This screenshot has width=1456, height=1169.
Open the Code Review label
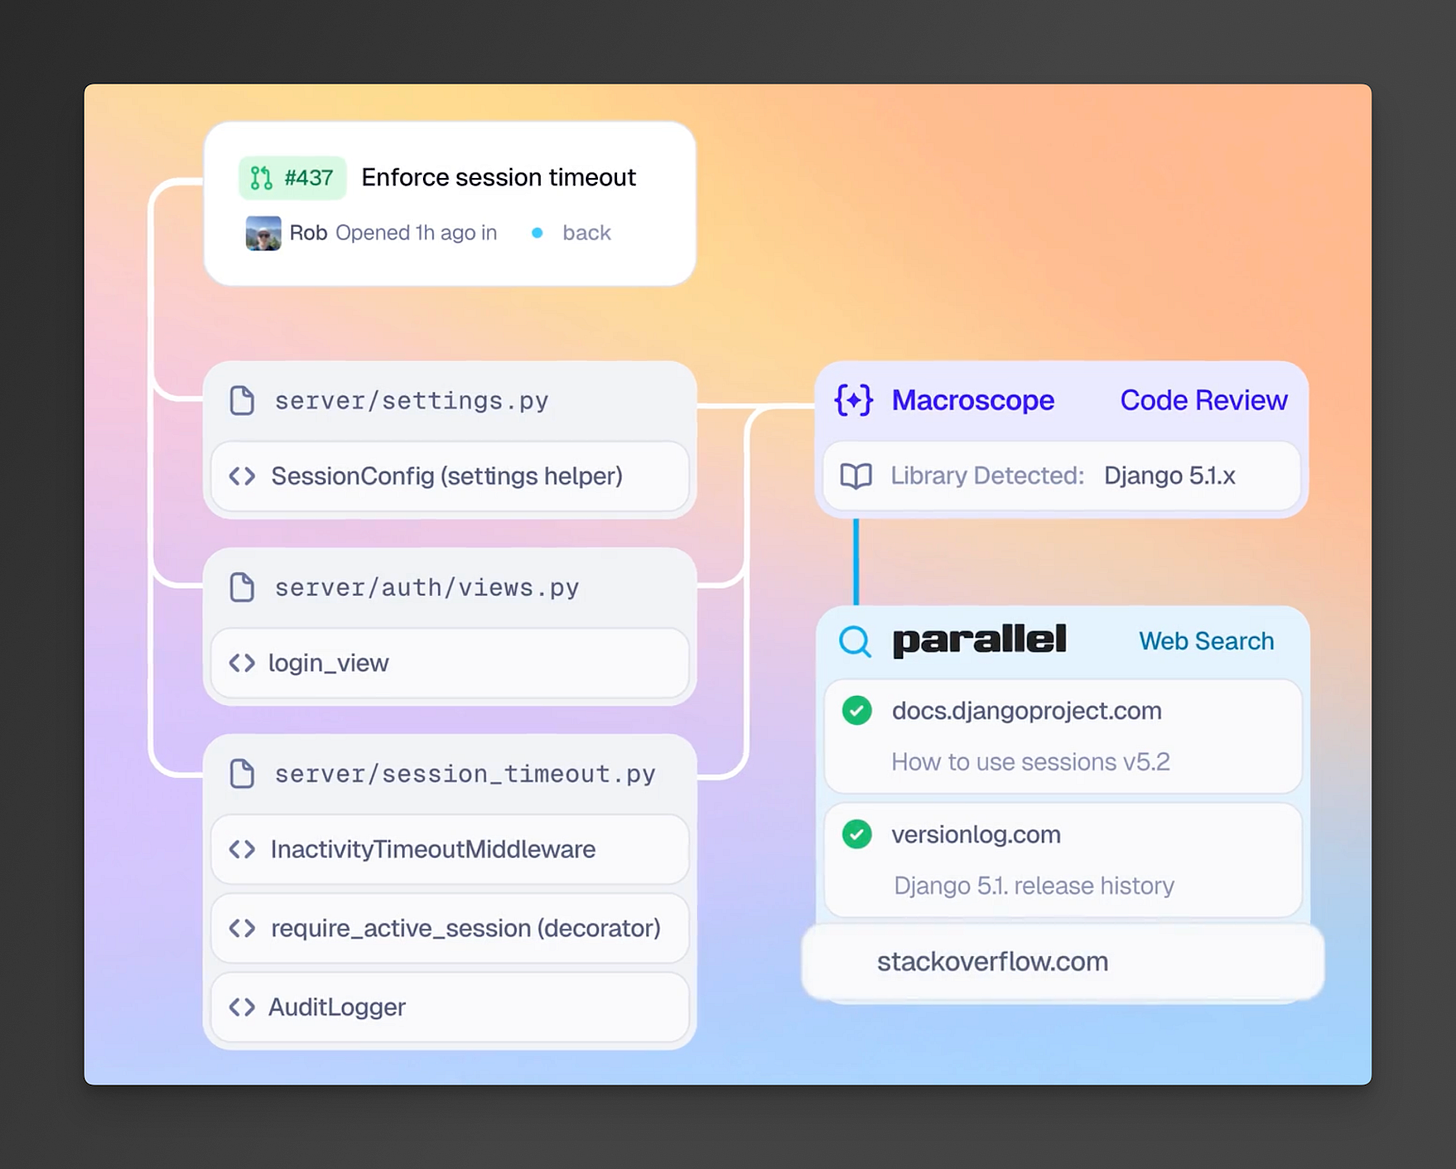pos(1203,400)
